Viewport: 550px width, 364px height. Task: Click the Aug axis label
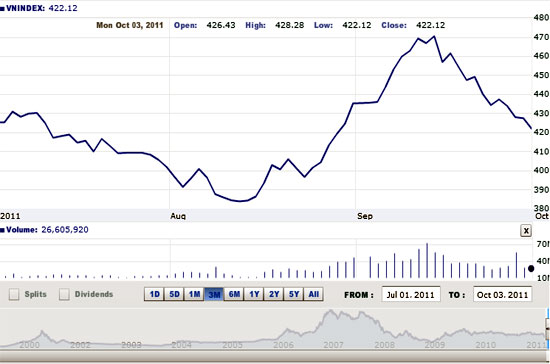coord(178,216)
